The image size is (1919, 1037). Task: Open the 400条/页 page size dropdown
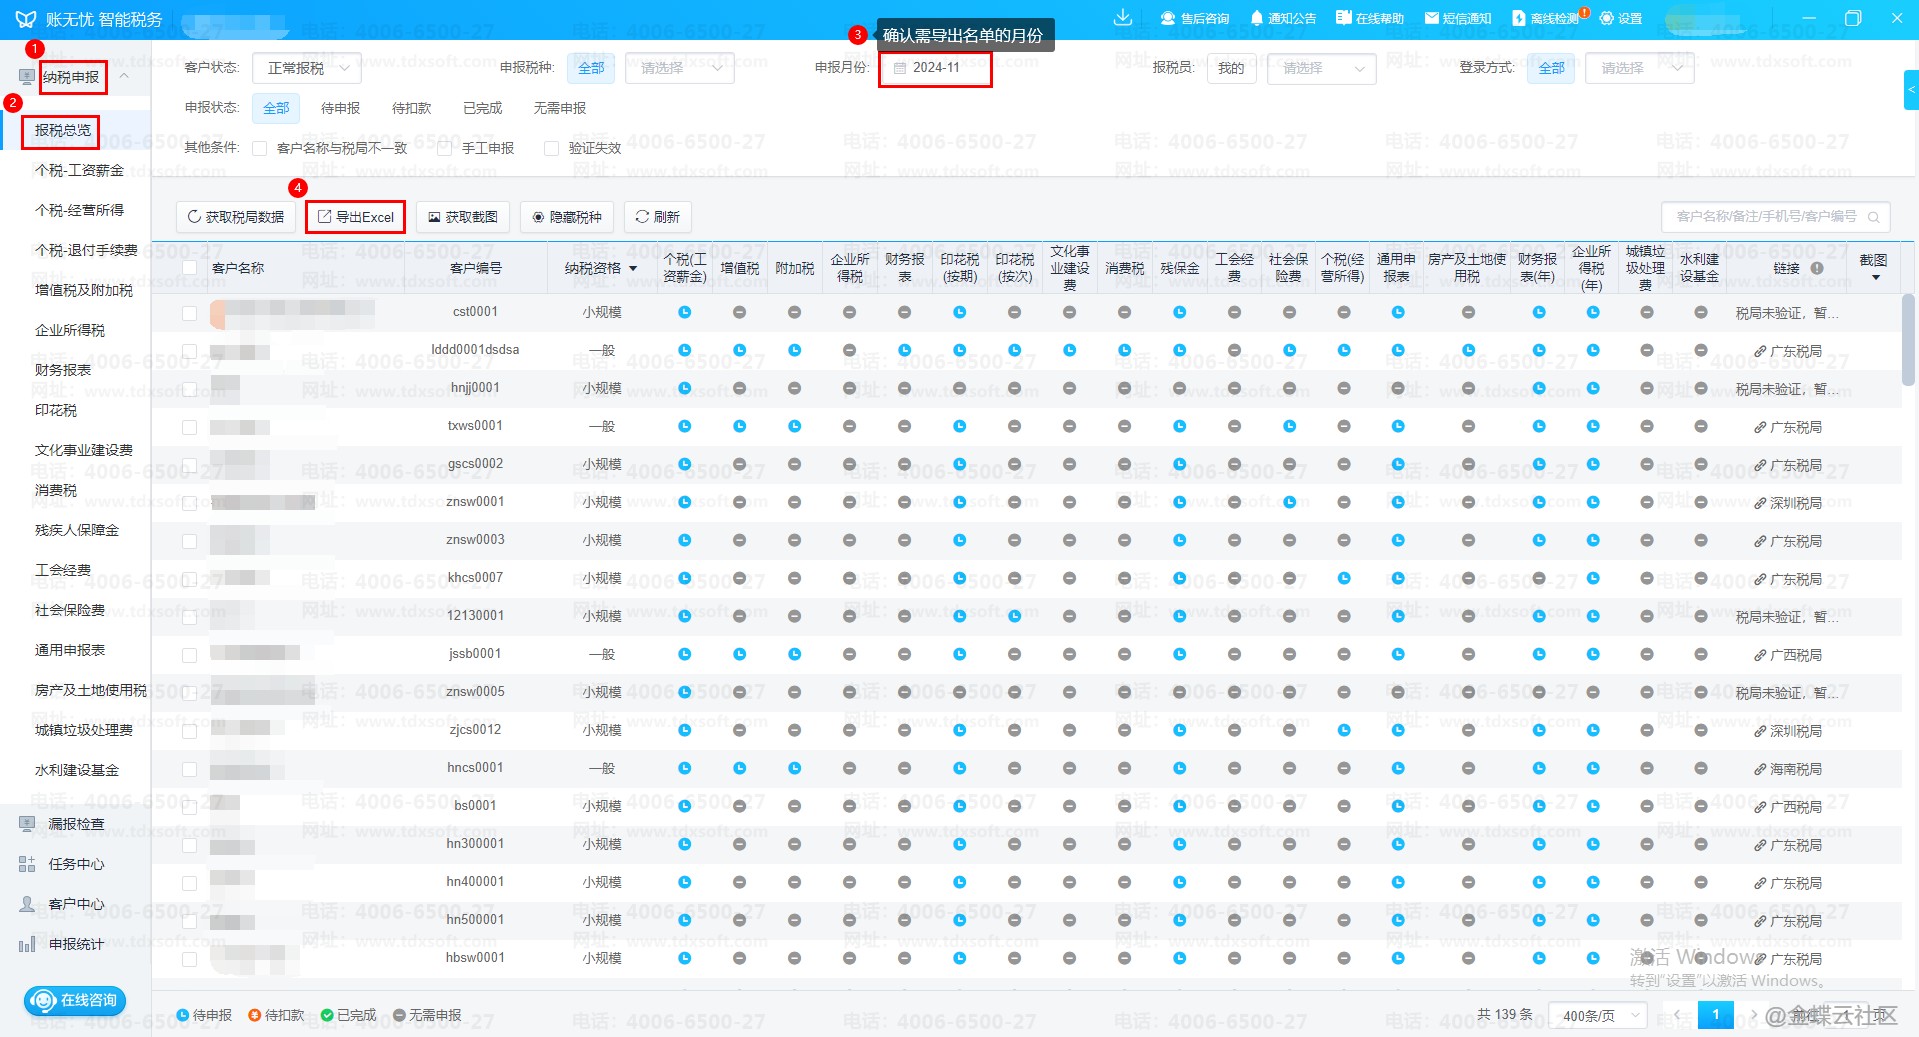point(1597,1015)
